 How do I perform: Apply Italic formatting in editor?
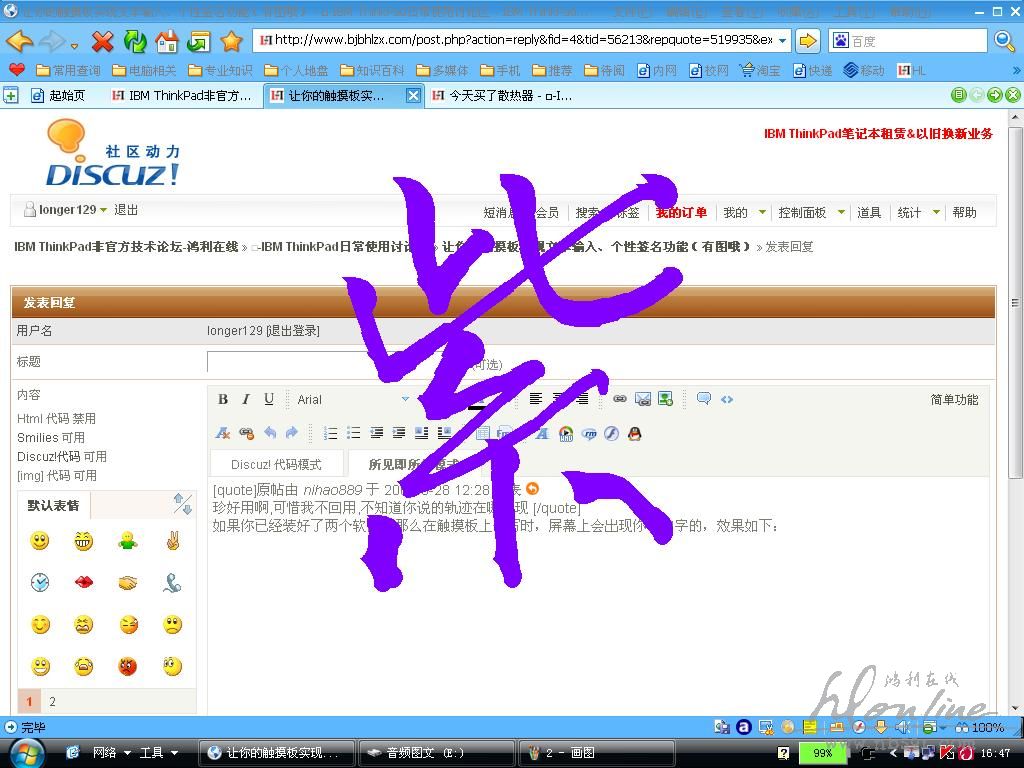pyautogui.click(x=246, y=399)
